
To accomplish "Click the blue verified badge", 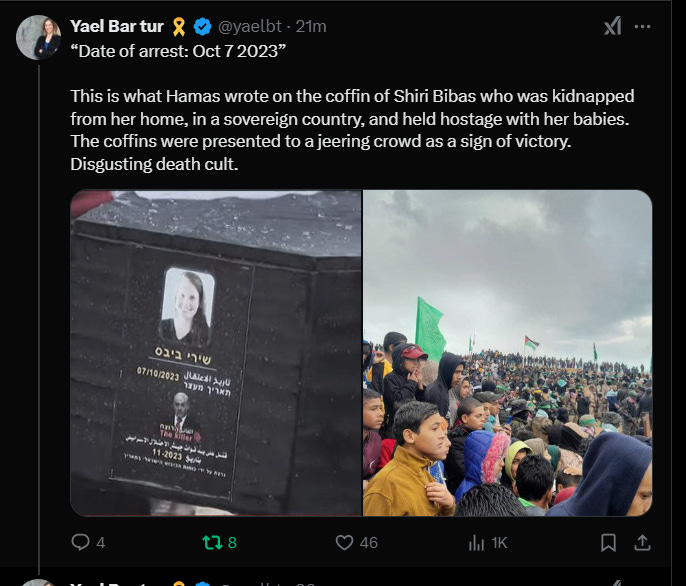I will click(202, 26).
